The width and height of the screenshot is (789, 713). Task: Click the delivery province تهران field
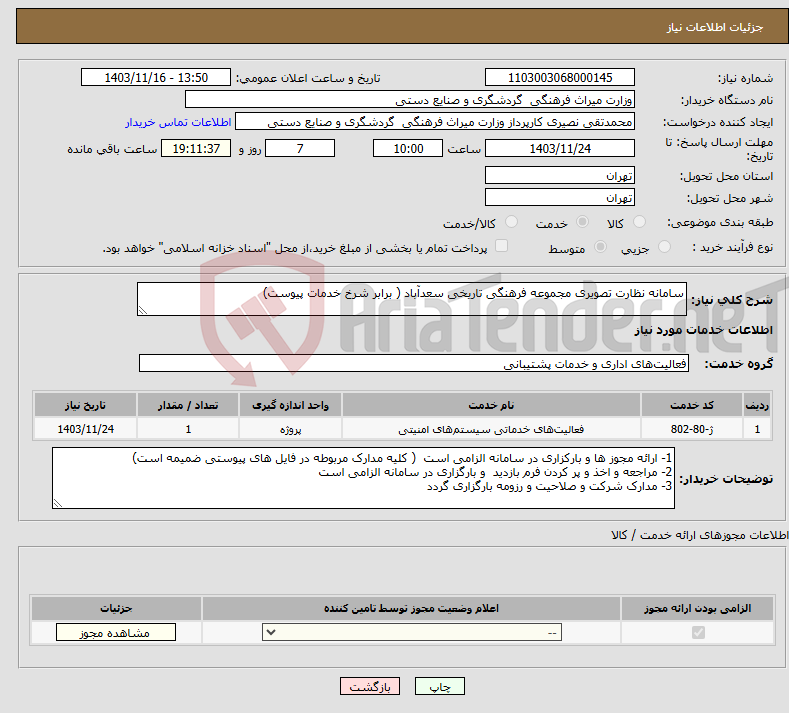pyautogui.click(x=560, y=175)
